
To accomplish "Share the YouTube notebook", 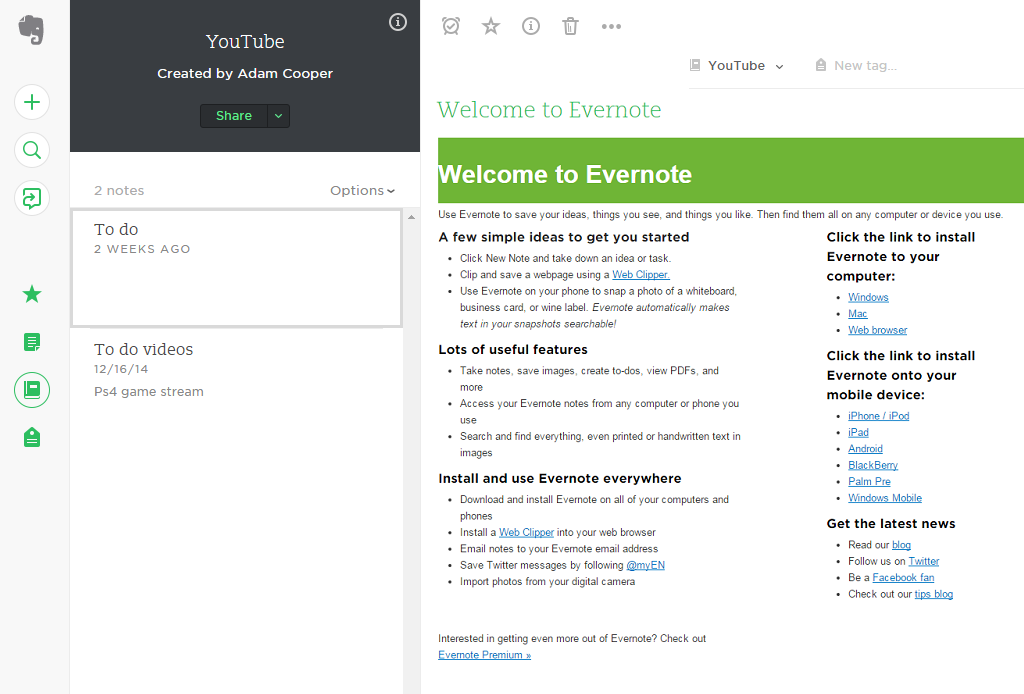I will pos(234,116).
